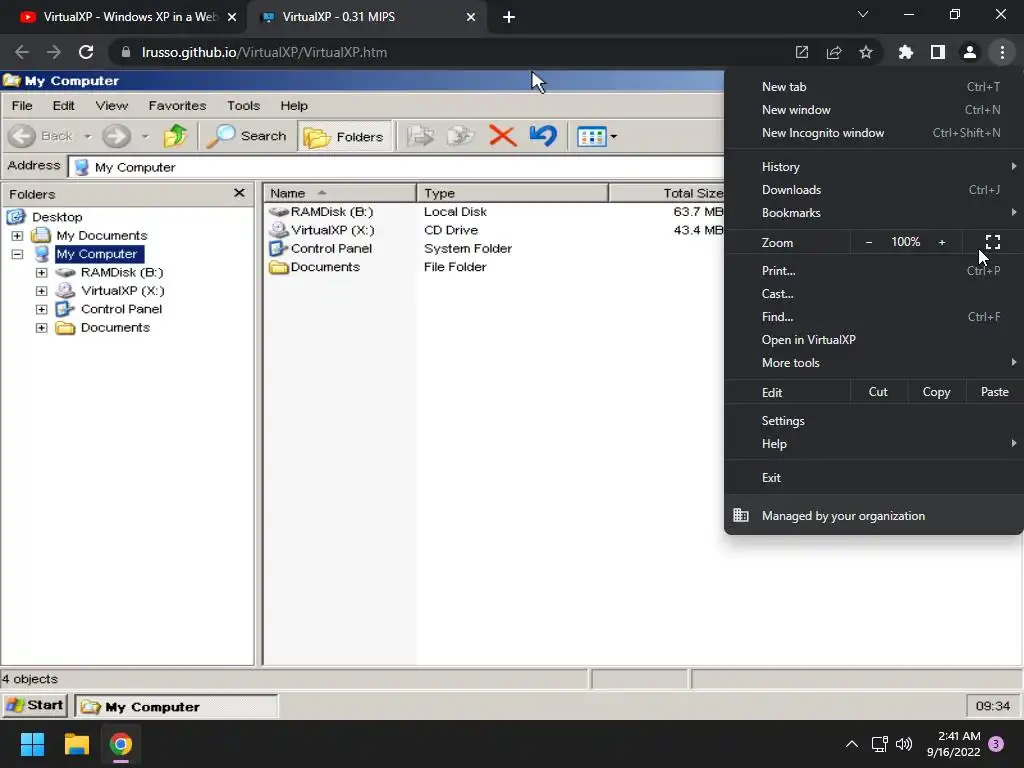Expand RAMDisk (B:) tree node
The image size is (1024, 768).
[x=42, y=272]
